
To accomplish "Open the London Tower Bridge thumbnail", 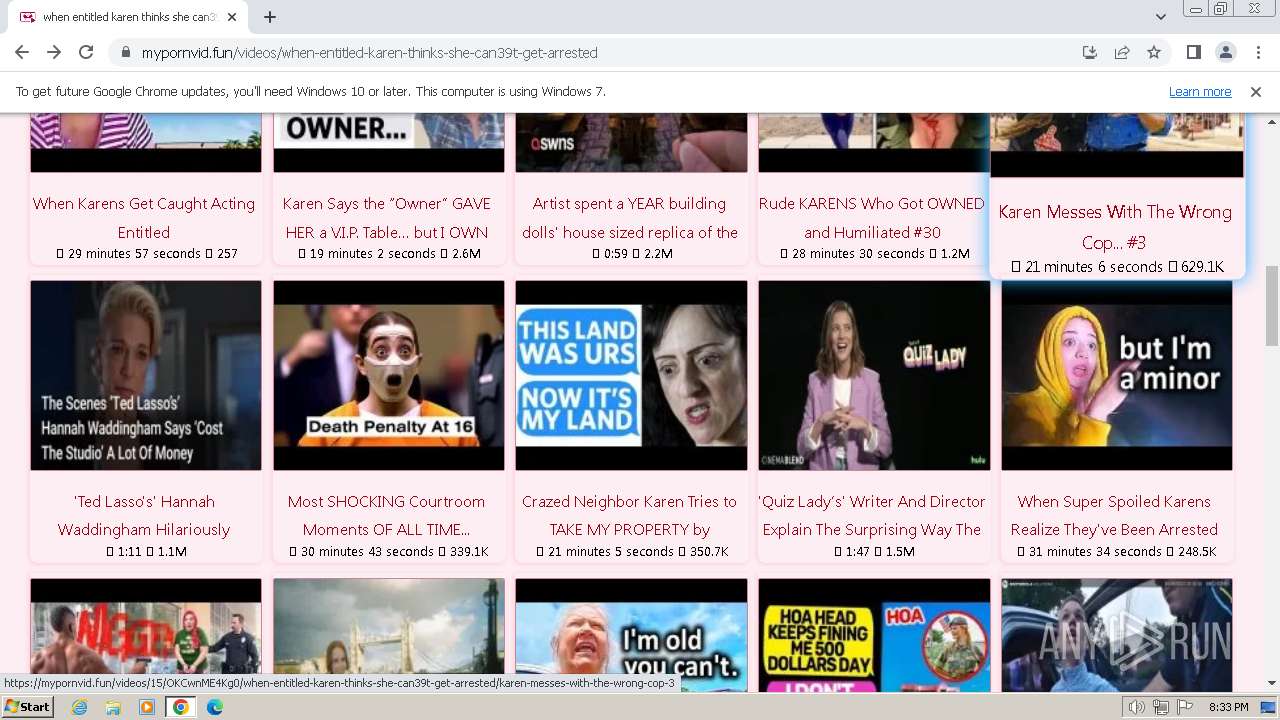I will click(389, 635).
